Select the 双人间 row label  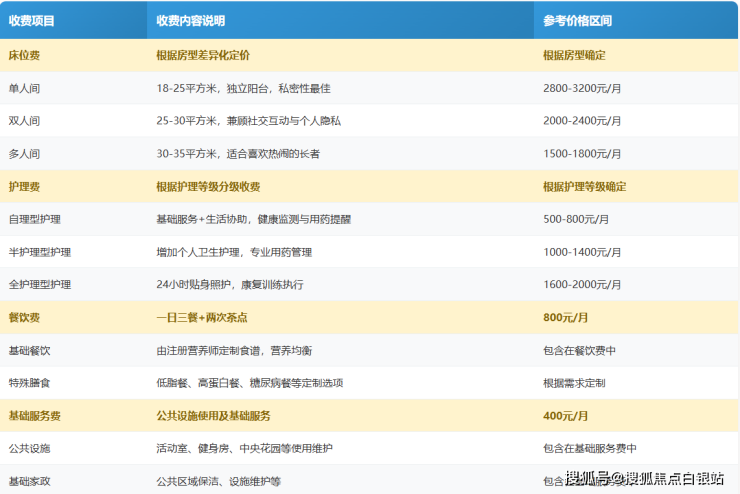[x=24, y=121]
